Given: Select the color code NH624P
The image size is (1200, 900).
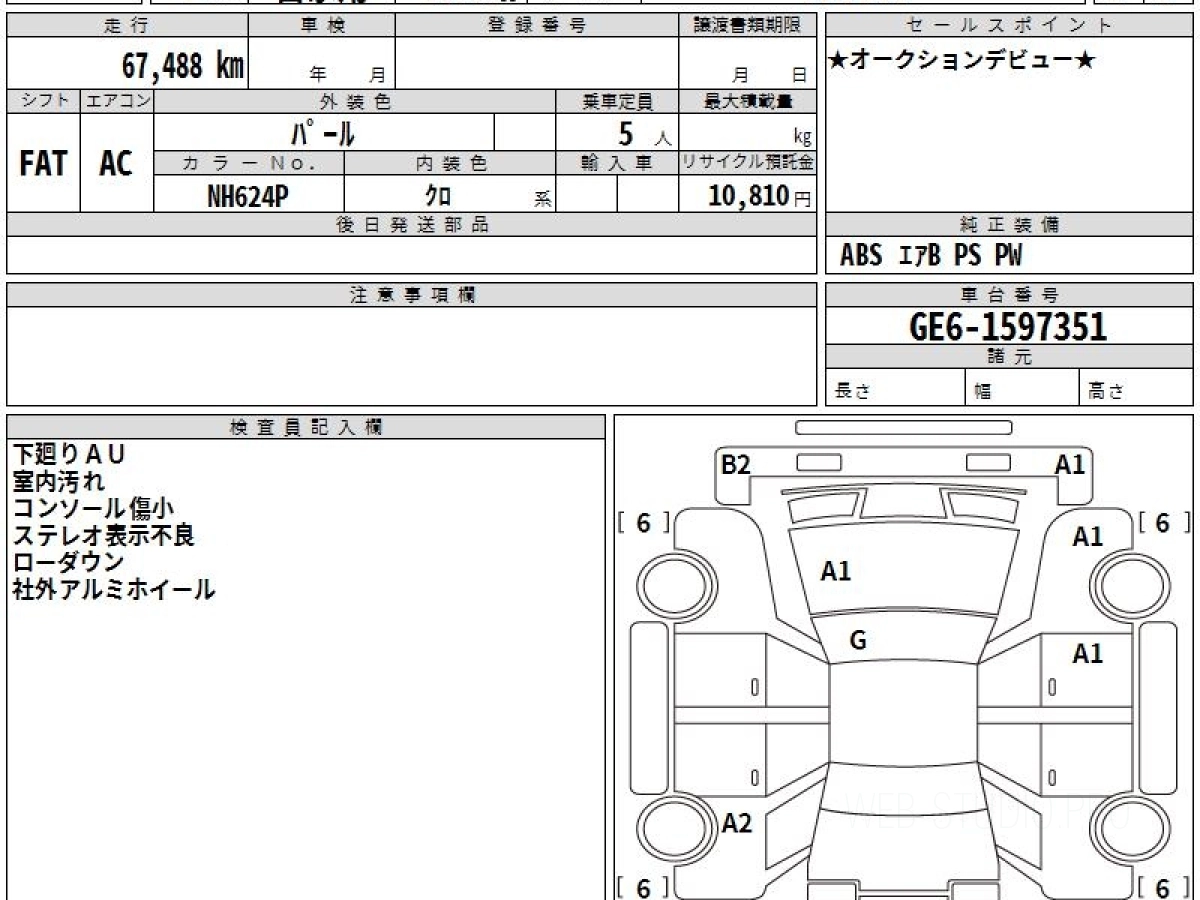Looking at the screenshot, I should (248, 196).
